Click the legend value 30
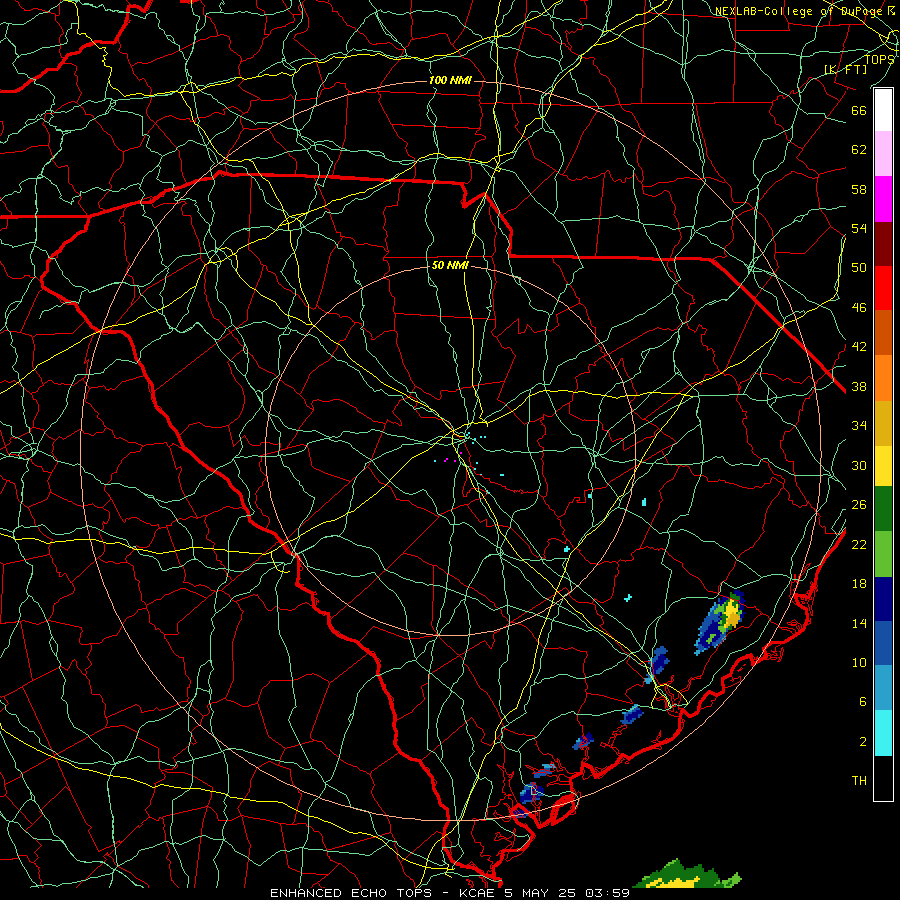The image size is (900, 900). (x=859, y=465)
